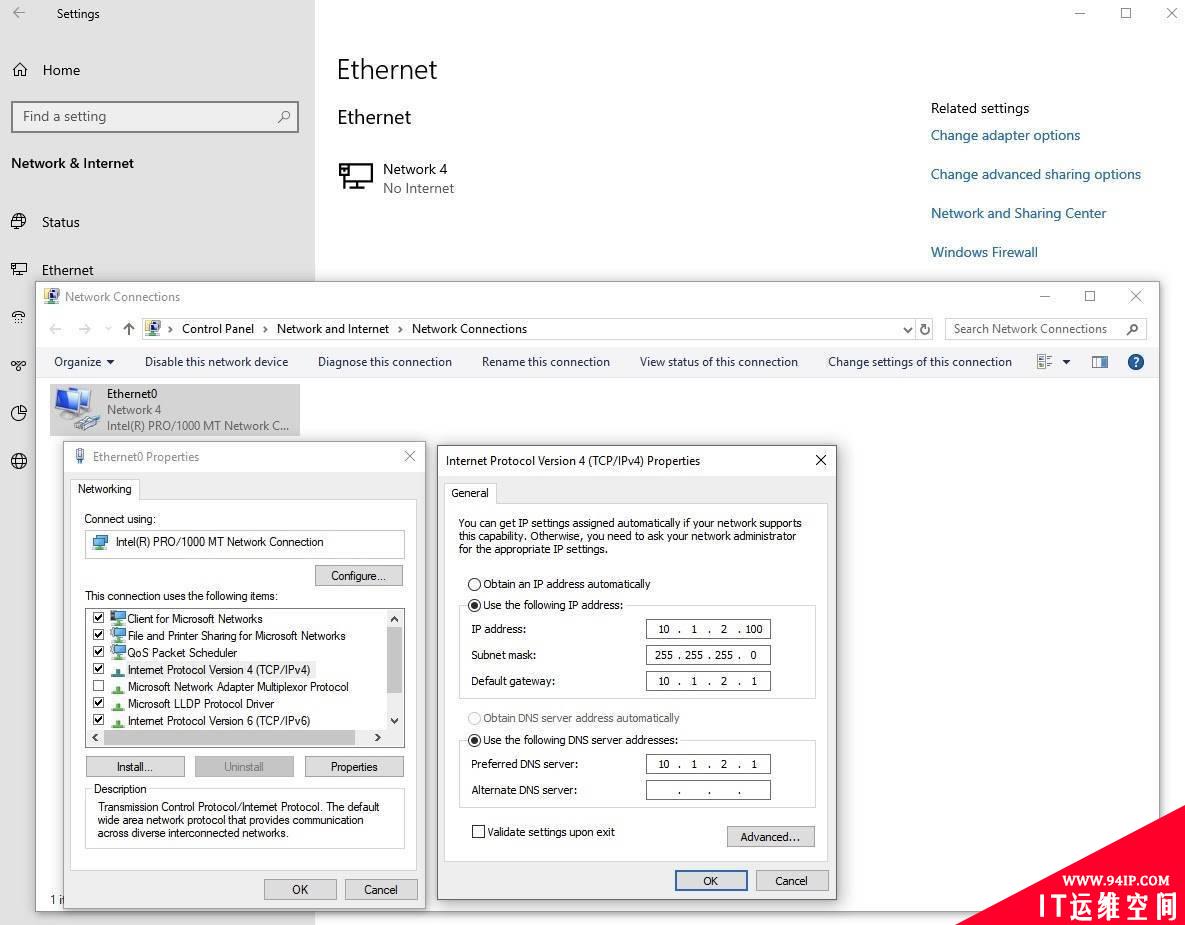Close the Ethernet0 Properties dialog
The image size is (1185, 925).
[410, 456]
